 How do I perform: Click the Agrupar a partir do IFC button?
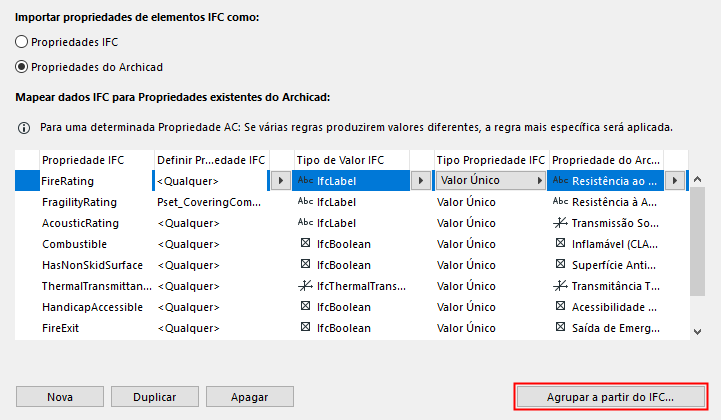(x=611, y=397)
